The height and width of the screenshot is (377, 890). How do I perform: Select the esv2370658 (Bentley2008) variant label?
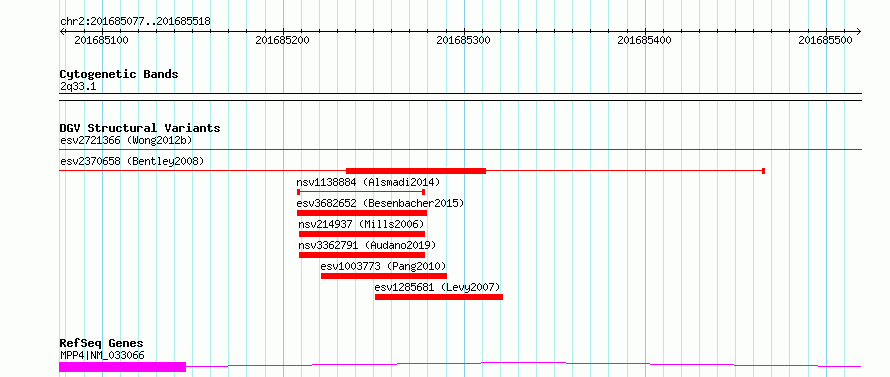click(x=132, y=161)
